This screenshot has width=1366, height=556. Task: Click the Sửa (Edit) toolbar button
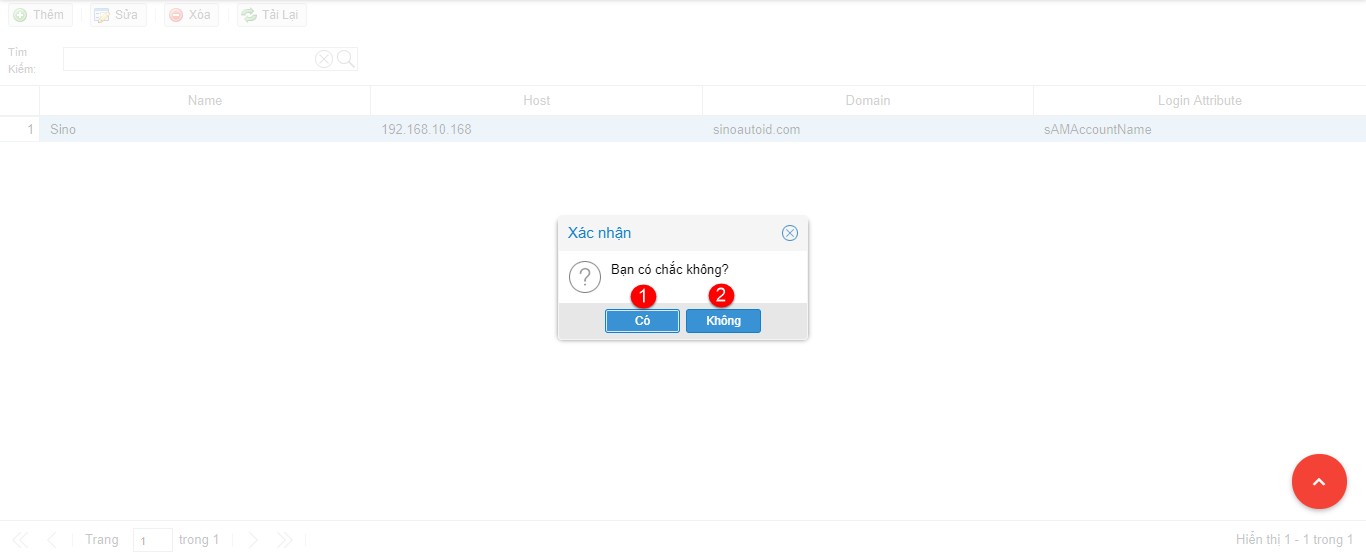118,15
